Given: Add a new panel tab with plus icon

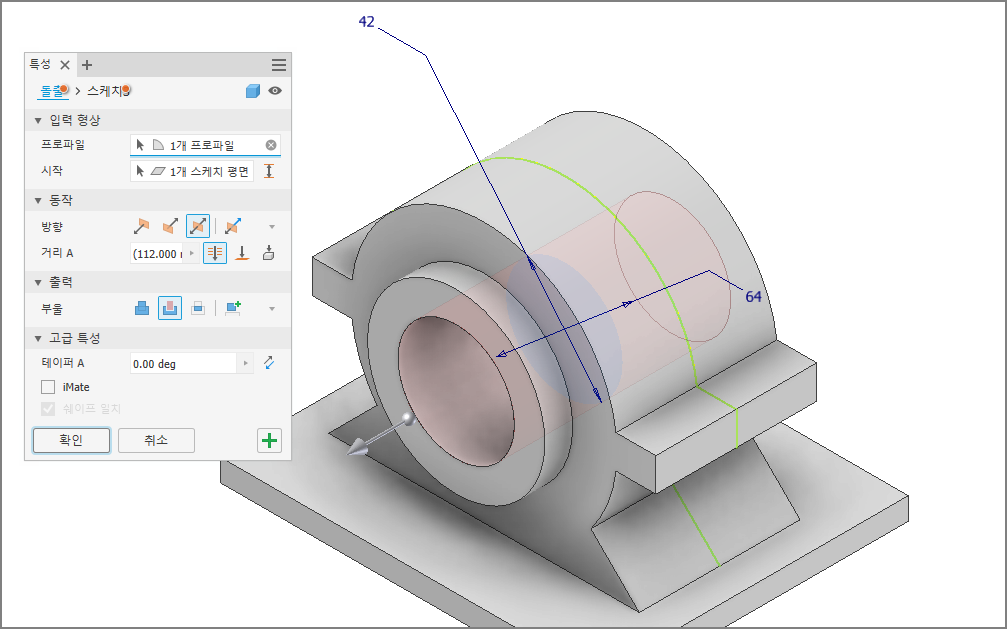Looking at the screenshot, I should tap(87, 65).
